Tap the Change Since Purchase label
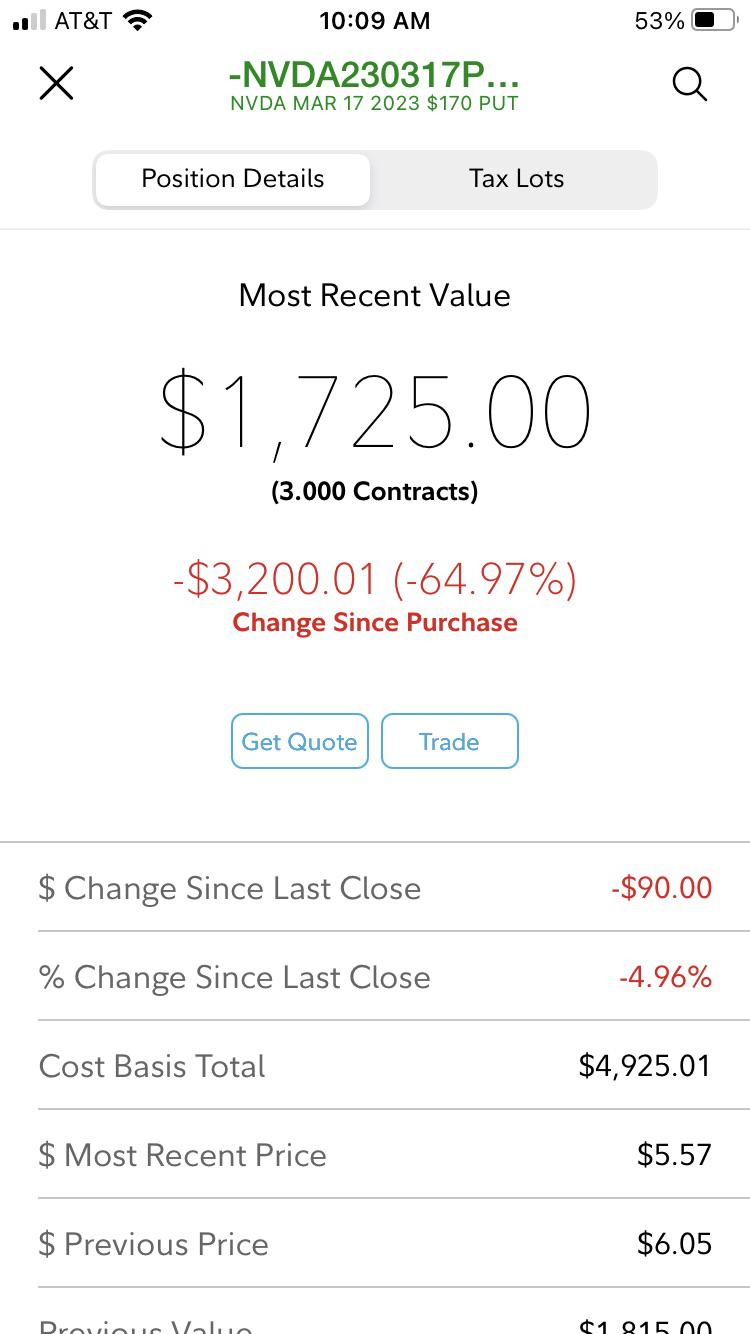 pos(375,622)
